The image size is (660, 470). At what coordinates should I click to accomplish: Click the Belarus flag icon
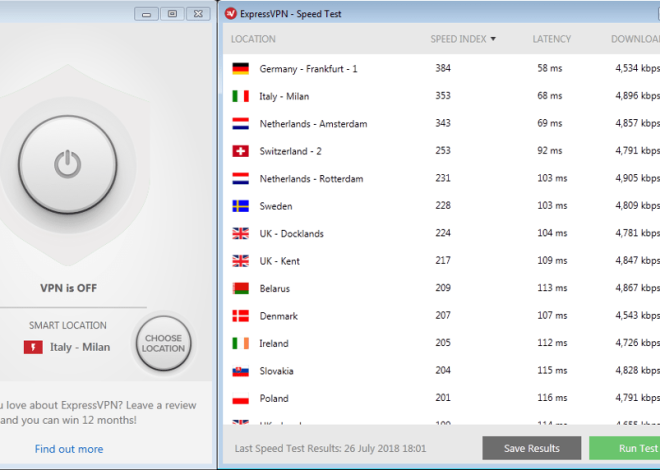tap(241, 288)
